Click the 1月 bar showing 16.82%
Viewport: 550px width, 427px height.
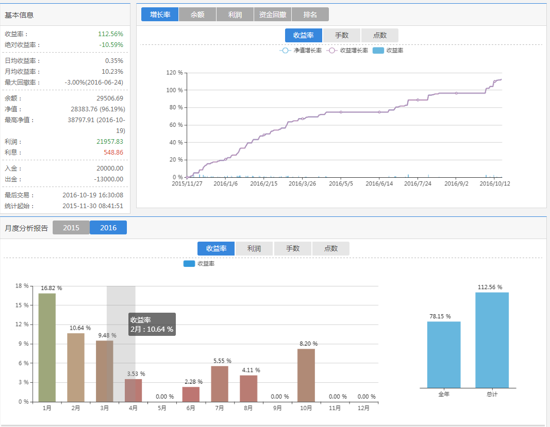tap(47, 347)
